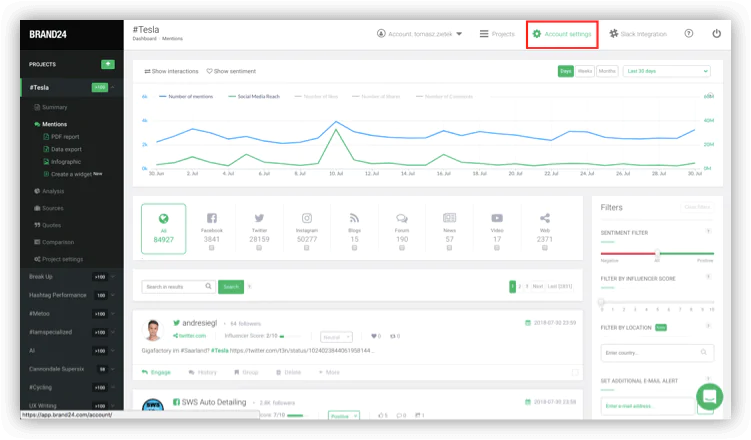751x440 pixels.
Task: Select the Days view tab
Action: pos(566,71)
